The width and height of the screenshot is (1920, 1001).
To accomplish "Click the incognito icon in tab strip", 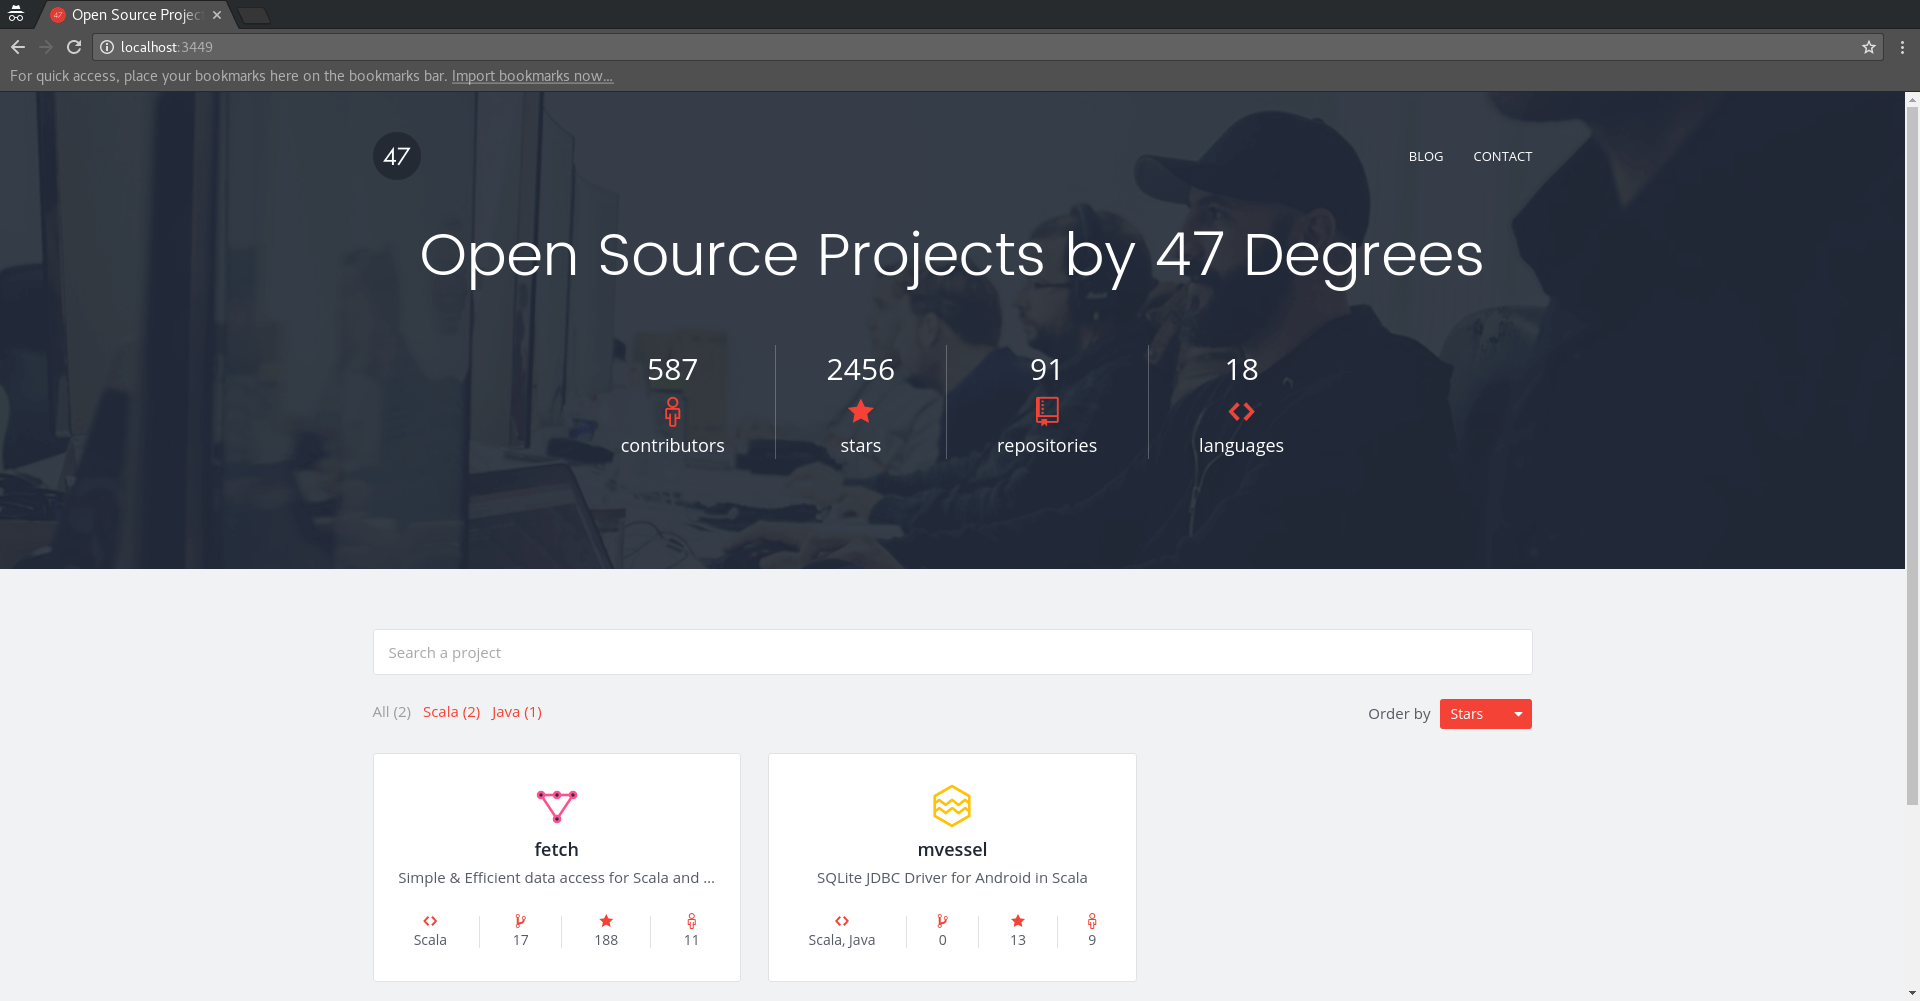I will 16,14.
